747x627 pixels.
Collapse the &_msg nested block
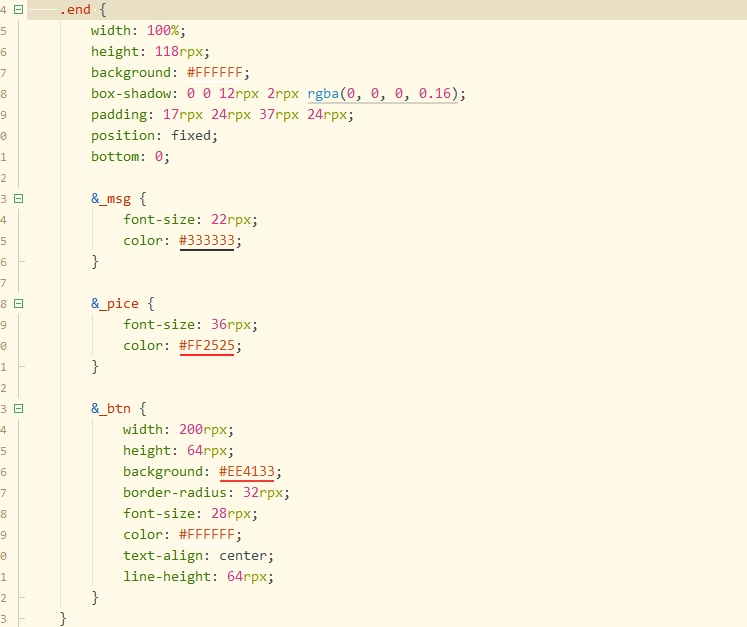(19, 199)
